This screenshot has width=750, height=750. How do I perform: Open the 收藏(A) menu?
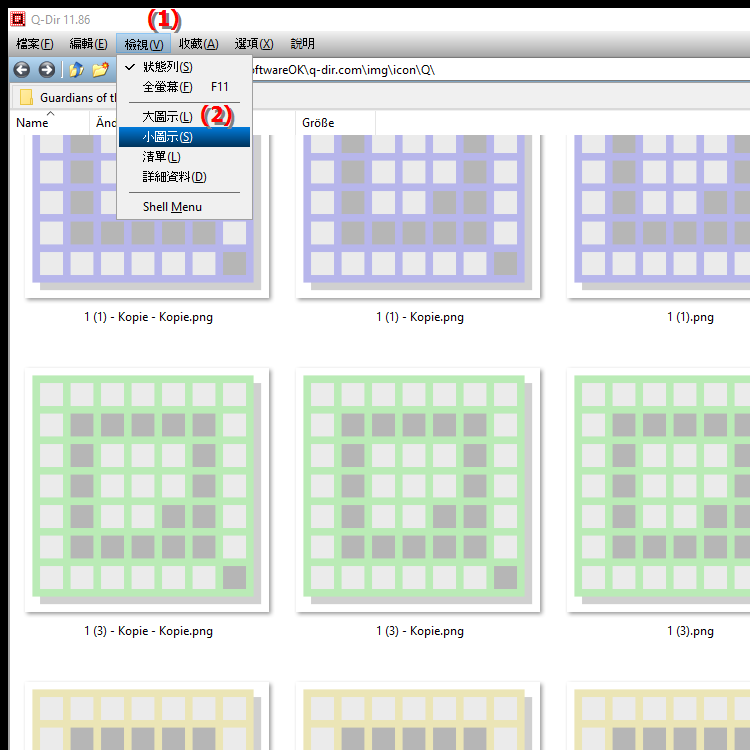tap(199, 44)
